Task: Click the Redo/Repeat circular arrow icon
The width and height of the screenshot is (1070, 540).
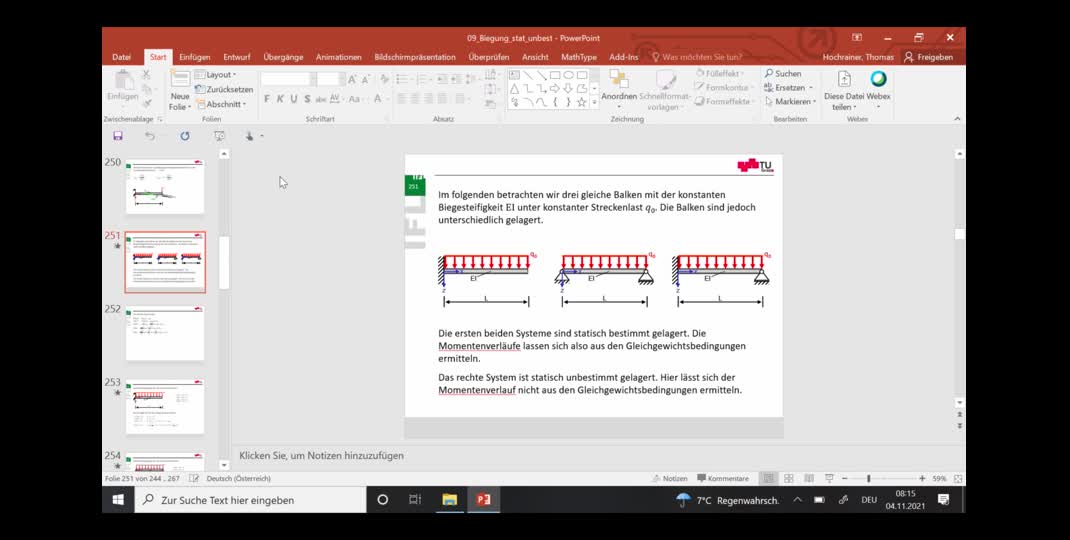Action: [185, 136]
